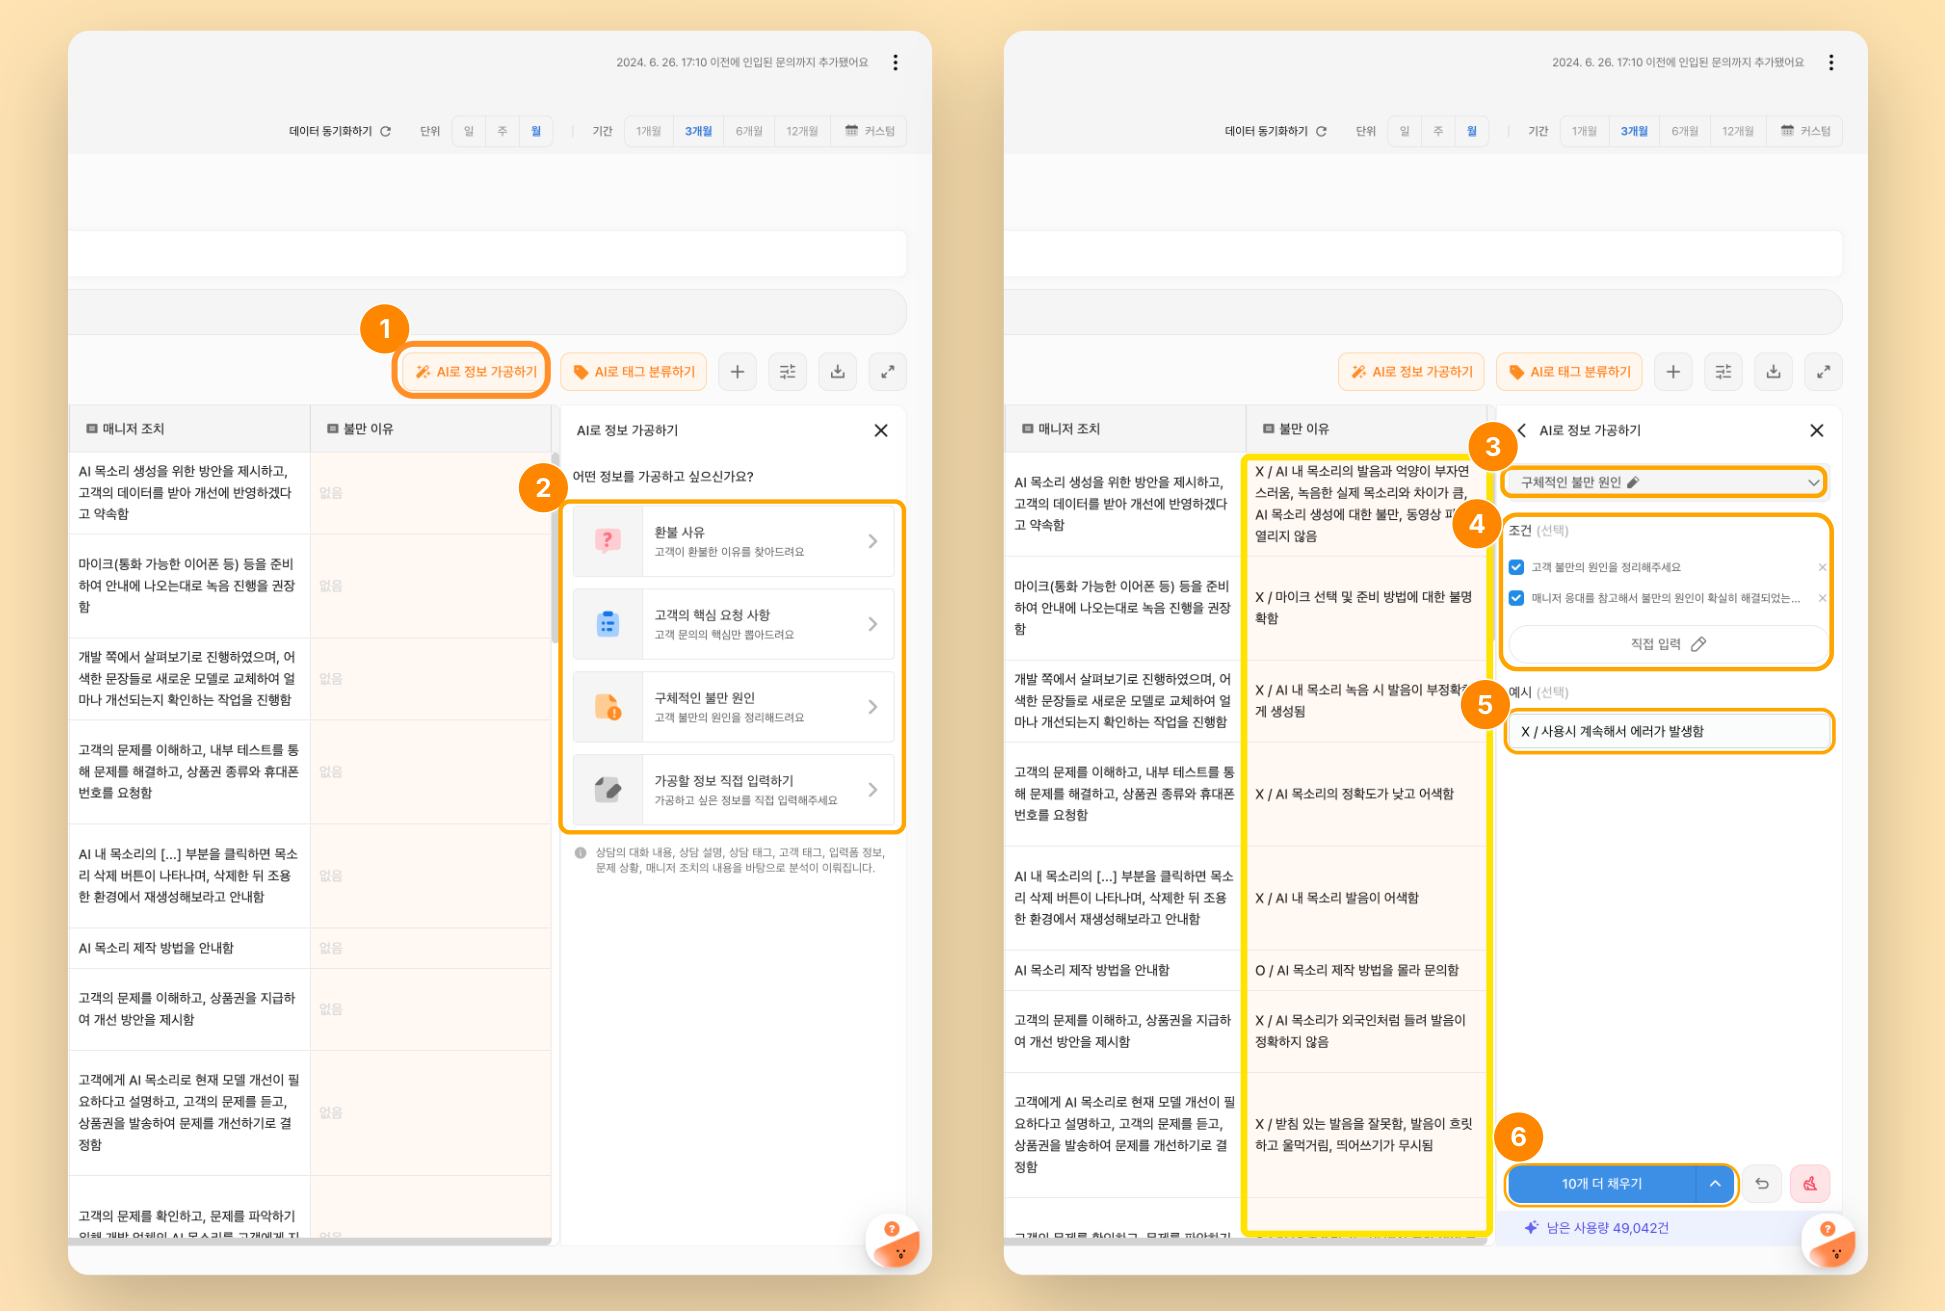
Task: Click the pink broom clear icon
Action: (x=1809, y=1184)
